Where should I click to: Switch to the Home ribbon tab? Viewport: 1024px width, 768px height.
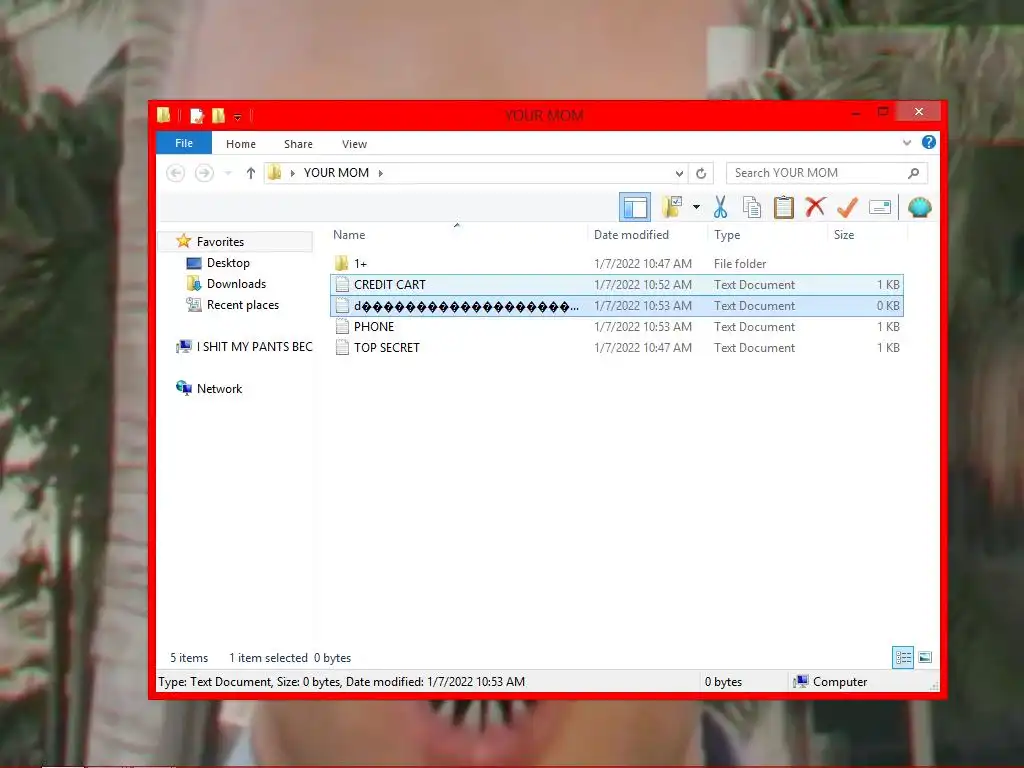(x=241, y=144)
